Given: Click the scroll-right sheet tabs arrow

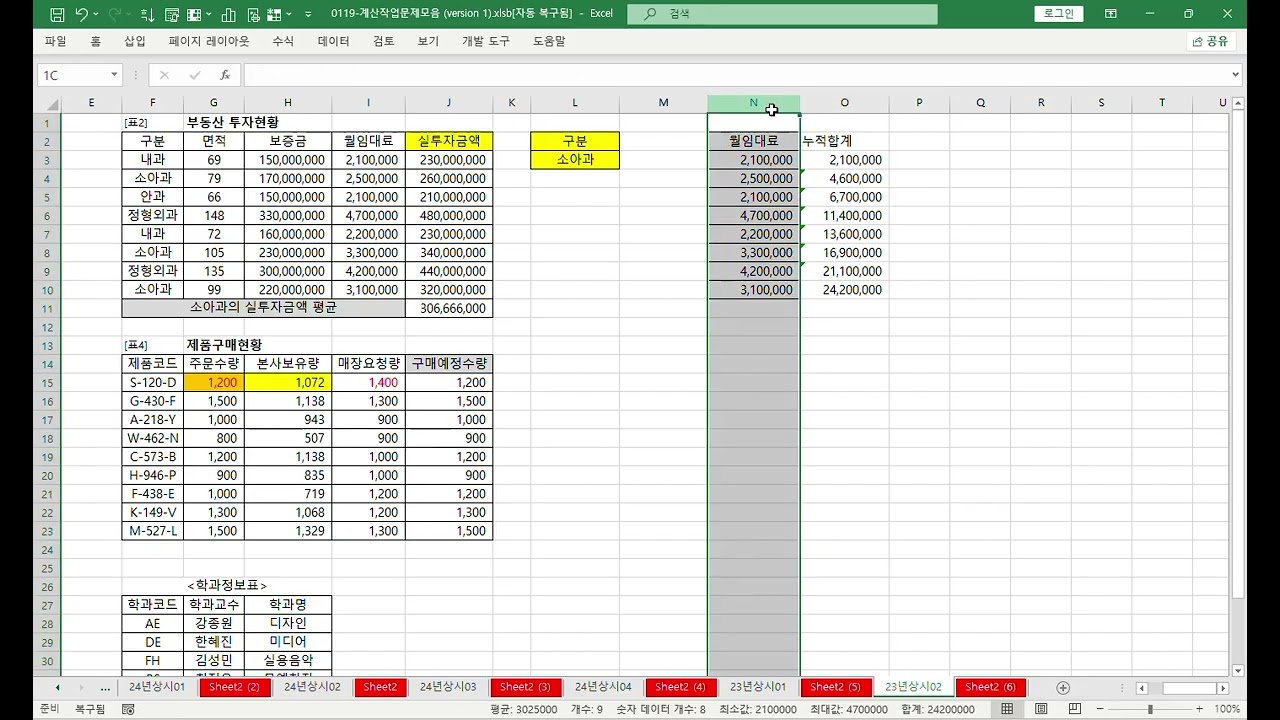Looking at the screenshot, I should point(81,688).
